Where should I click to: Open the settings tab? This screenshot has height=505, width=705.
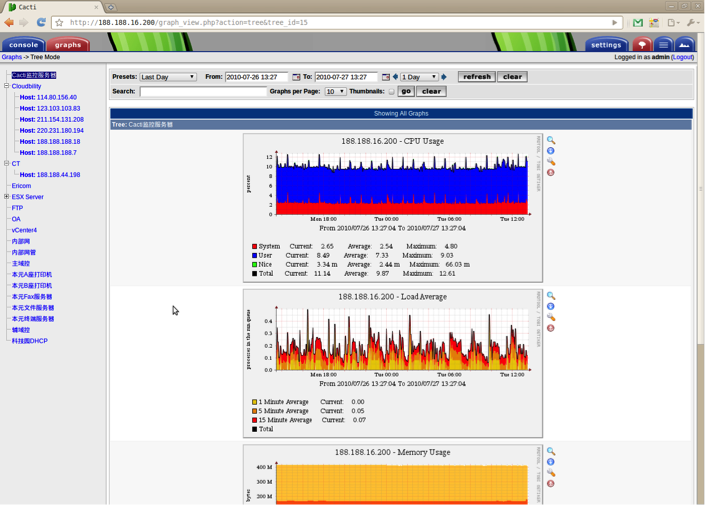coord(606,45)
